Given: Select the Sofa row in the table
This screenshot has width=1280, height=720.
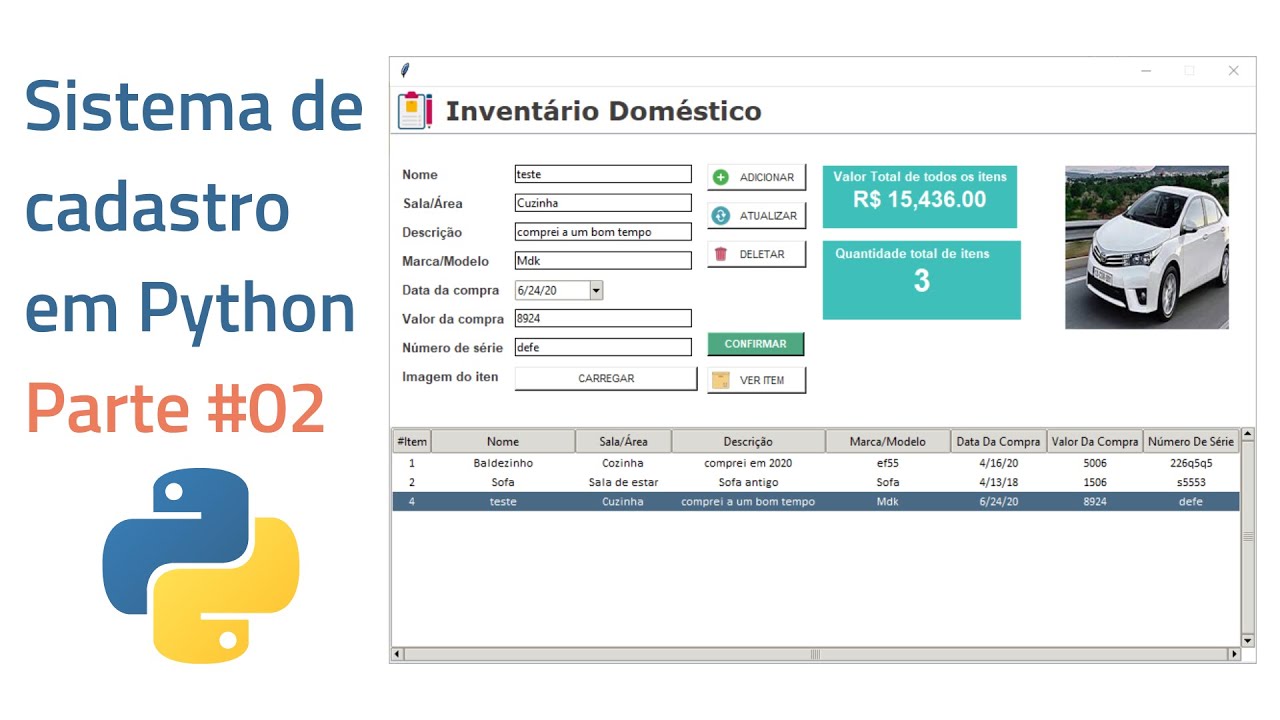Looking at the screenshot, I should click(503, 482).
